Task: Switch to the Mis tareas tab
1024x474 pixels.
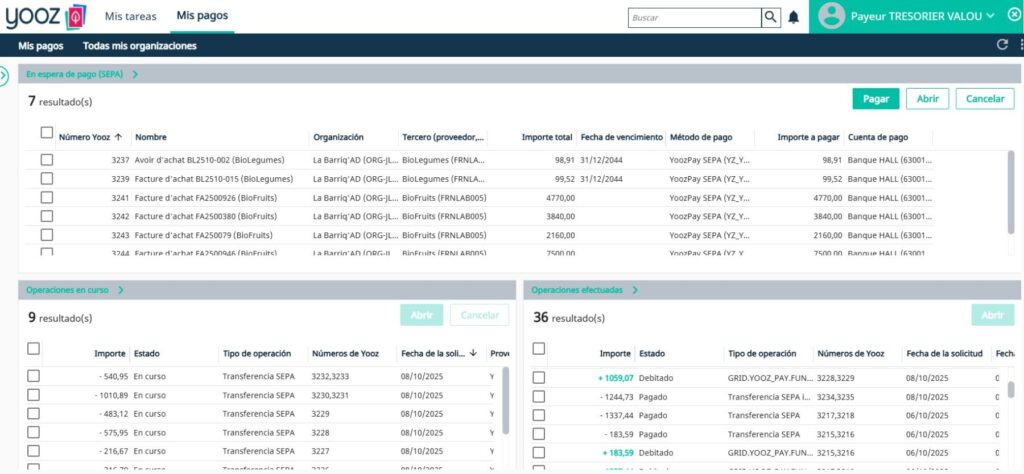Action: (130, 16)
